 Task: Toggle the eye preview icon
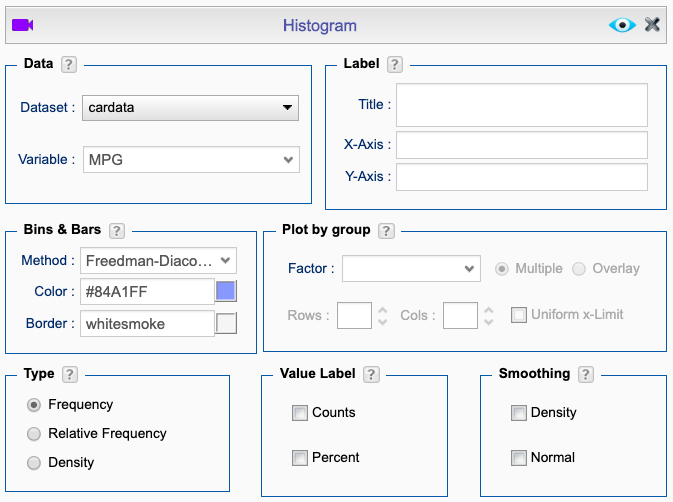tap(622, 25)
